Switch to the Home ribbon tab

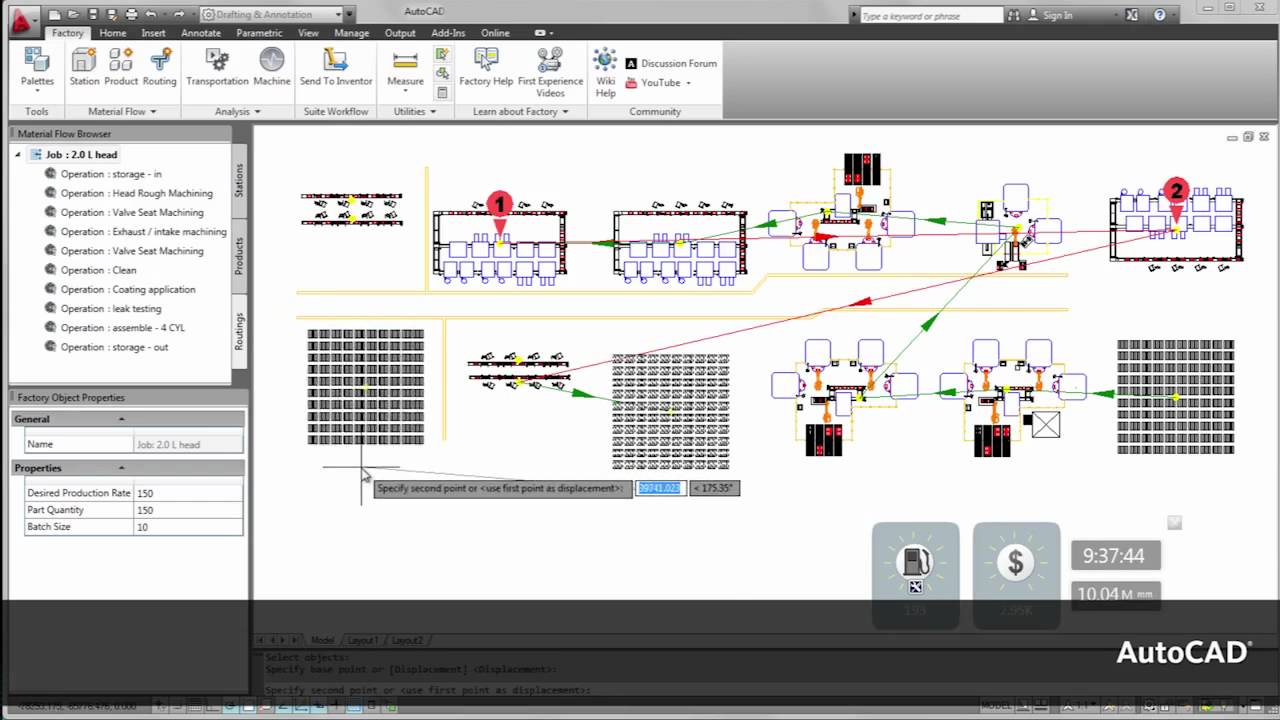(113, 33)
